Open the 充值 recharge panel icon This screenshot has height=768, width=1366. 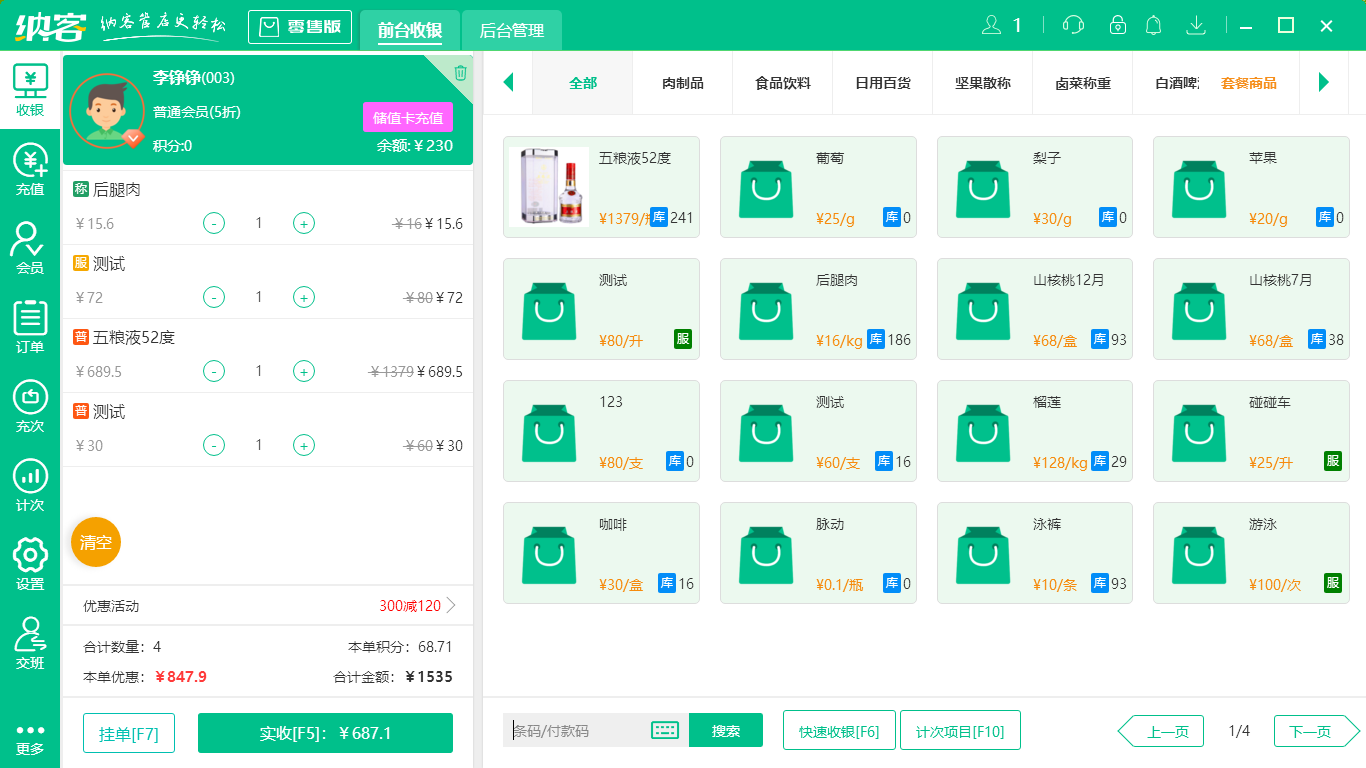(30, 166)
